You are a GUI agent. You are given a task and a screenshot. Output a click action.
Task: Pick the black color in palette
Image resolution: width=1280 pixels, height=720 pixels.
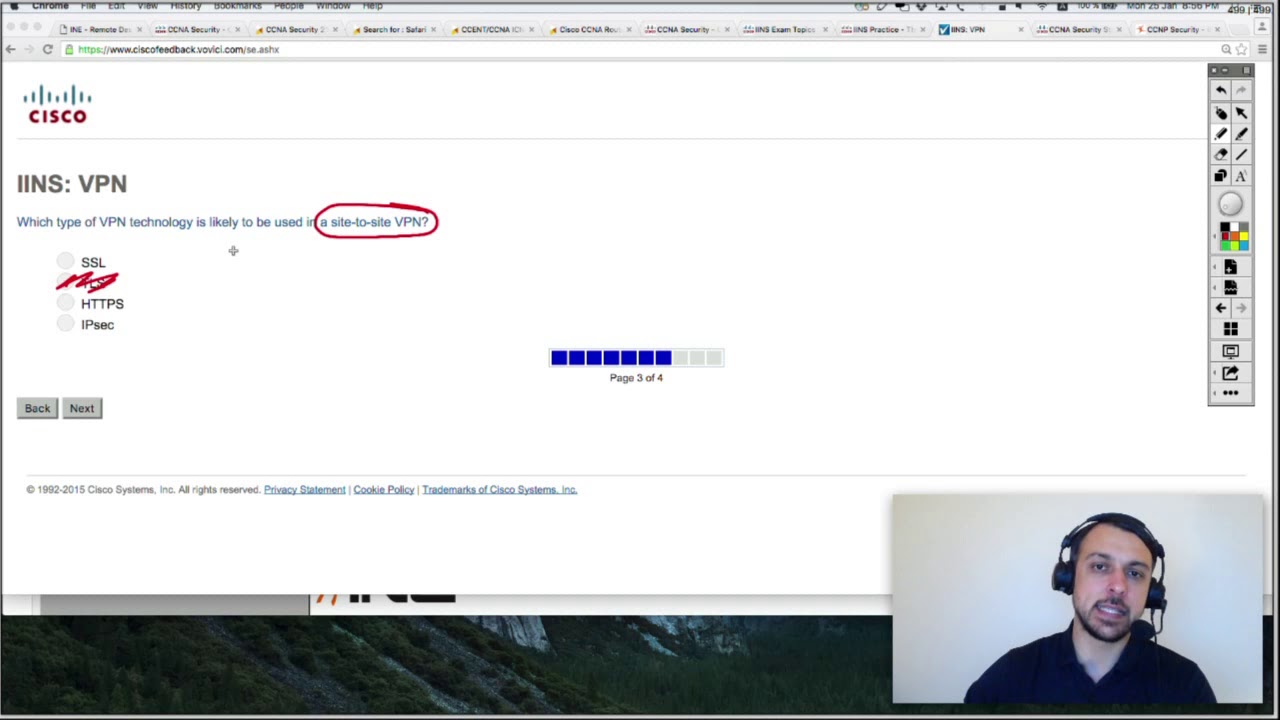coord(1225,226)
